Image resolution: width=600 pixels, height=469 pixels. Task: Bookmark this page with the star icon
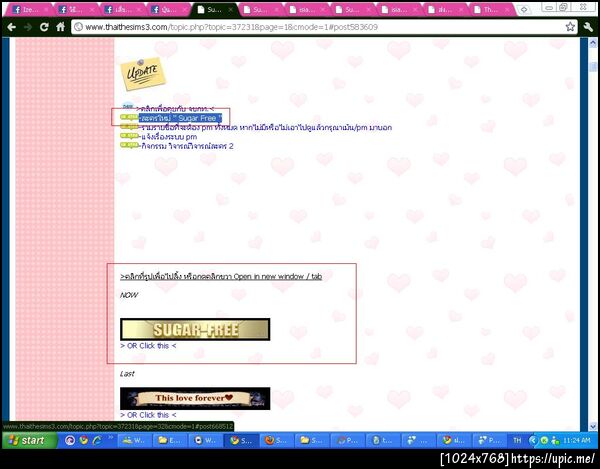pos(570,27)
